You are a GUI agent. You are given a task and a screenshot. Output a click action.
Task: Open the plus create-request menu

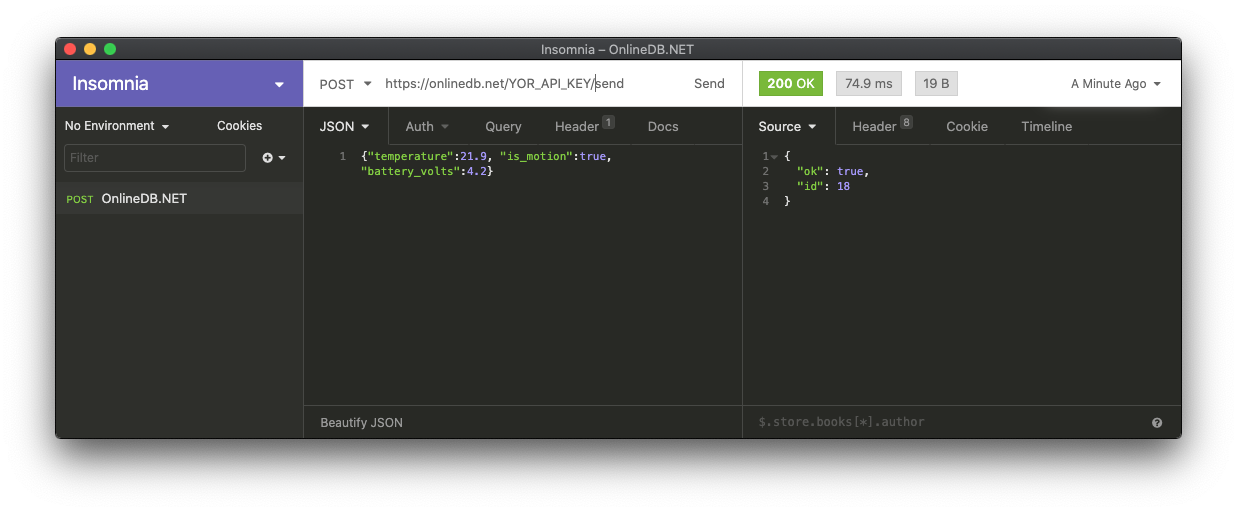coord(274,158)
